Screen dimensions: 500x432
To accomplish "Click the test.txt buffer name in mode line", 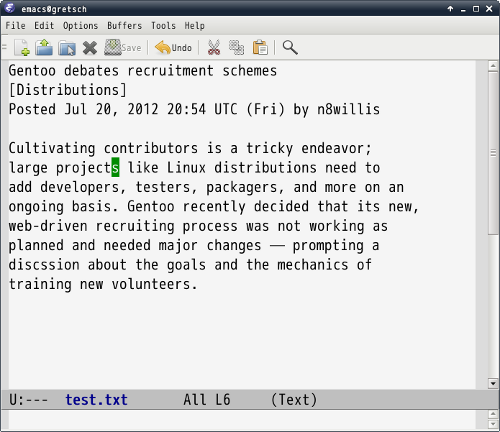I will coord(96,399).
